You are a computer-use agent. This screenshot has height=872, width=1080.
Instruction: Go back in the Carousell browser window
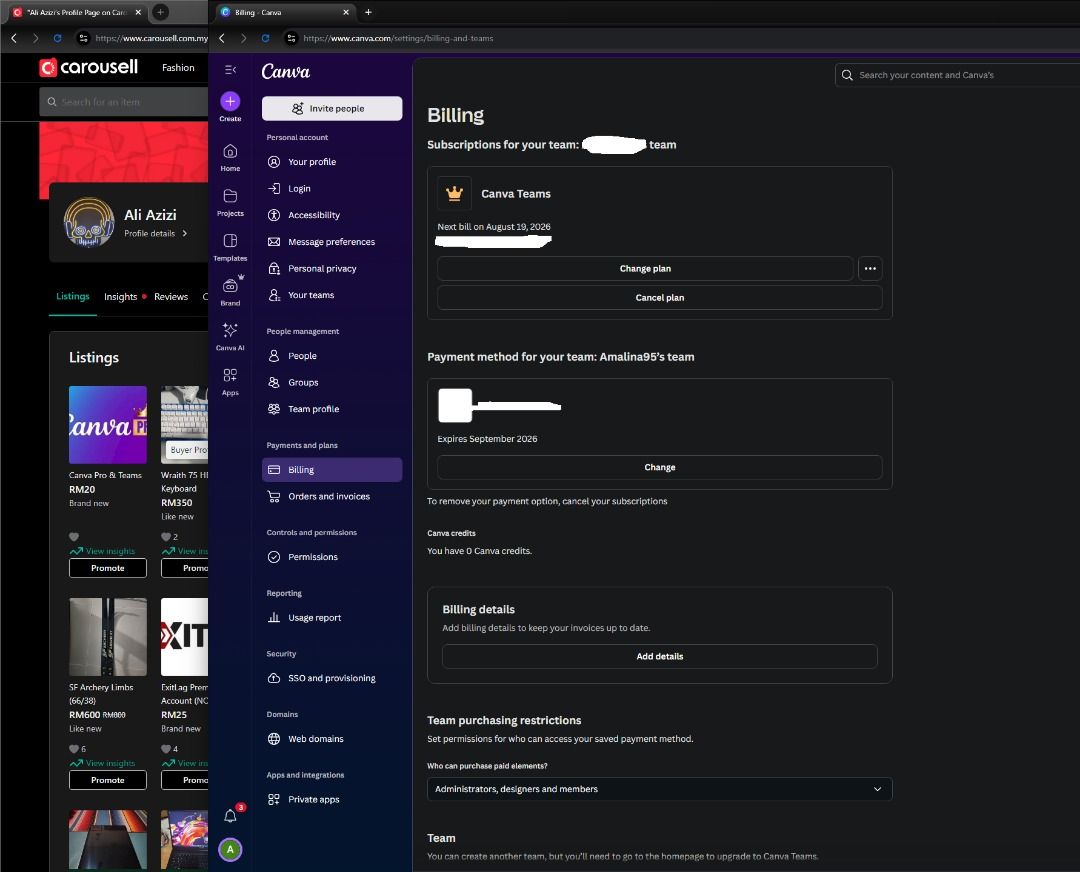click(14, 38)
